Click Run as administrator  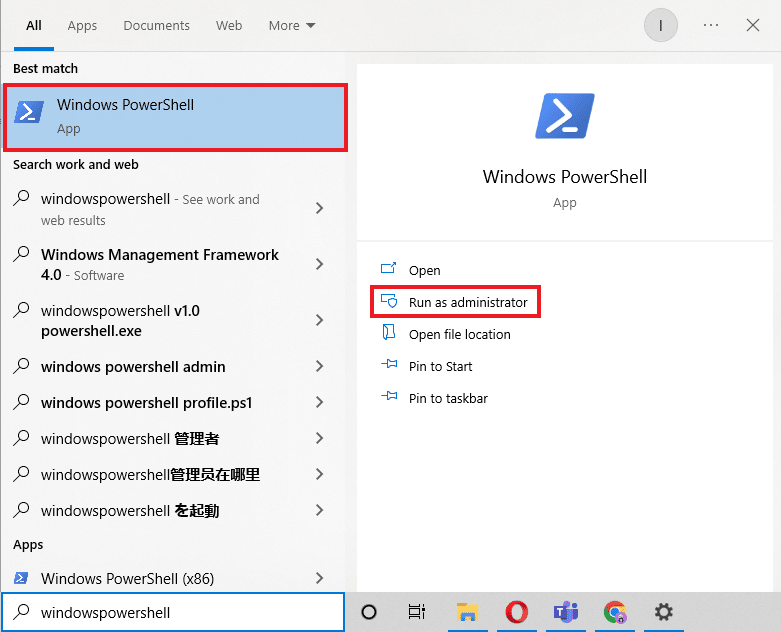pyautogui.click(x=467, y=302)
